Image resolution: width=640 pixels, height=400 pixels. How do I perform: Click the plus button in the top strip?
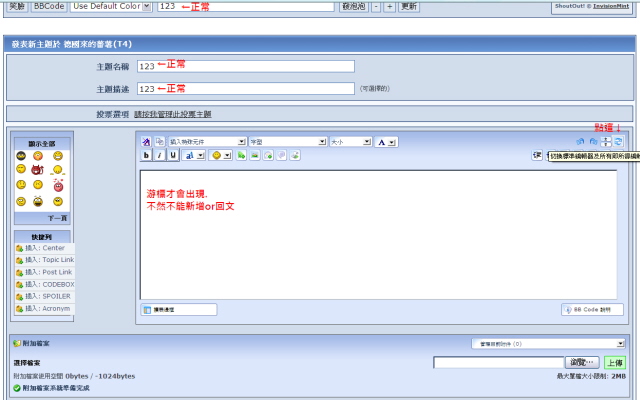click(389, 6)
